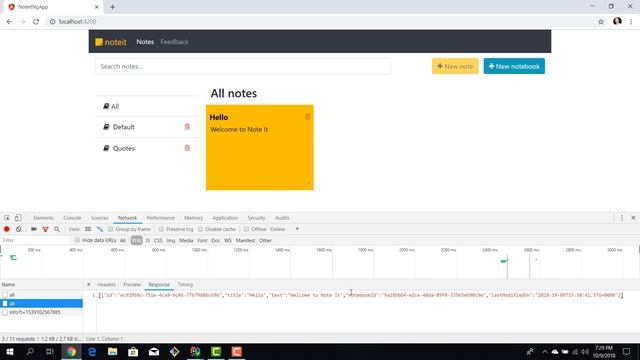
Task: Click the Search notes input field
Action: tap(243, 66)
